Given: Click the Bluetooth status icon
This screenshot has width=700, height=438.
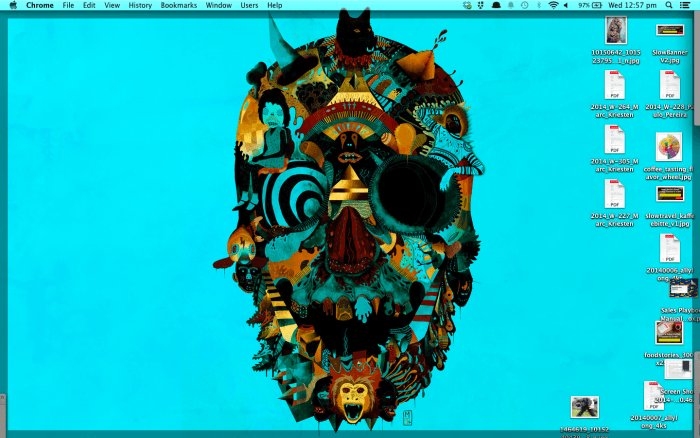Looking at the screenshot, I should (x=539, y=5).
